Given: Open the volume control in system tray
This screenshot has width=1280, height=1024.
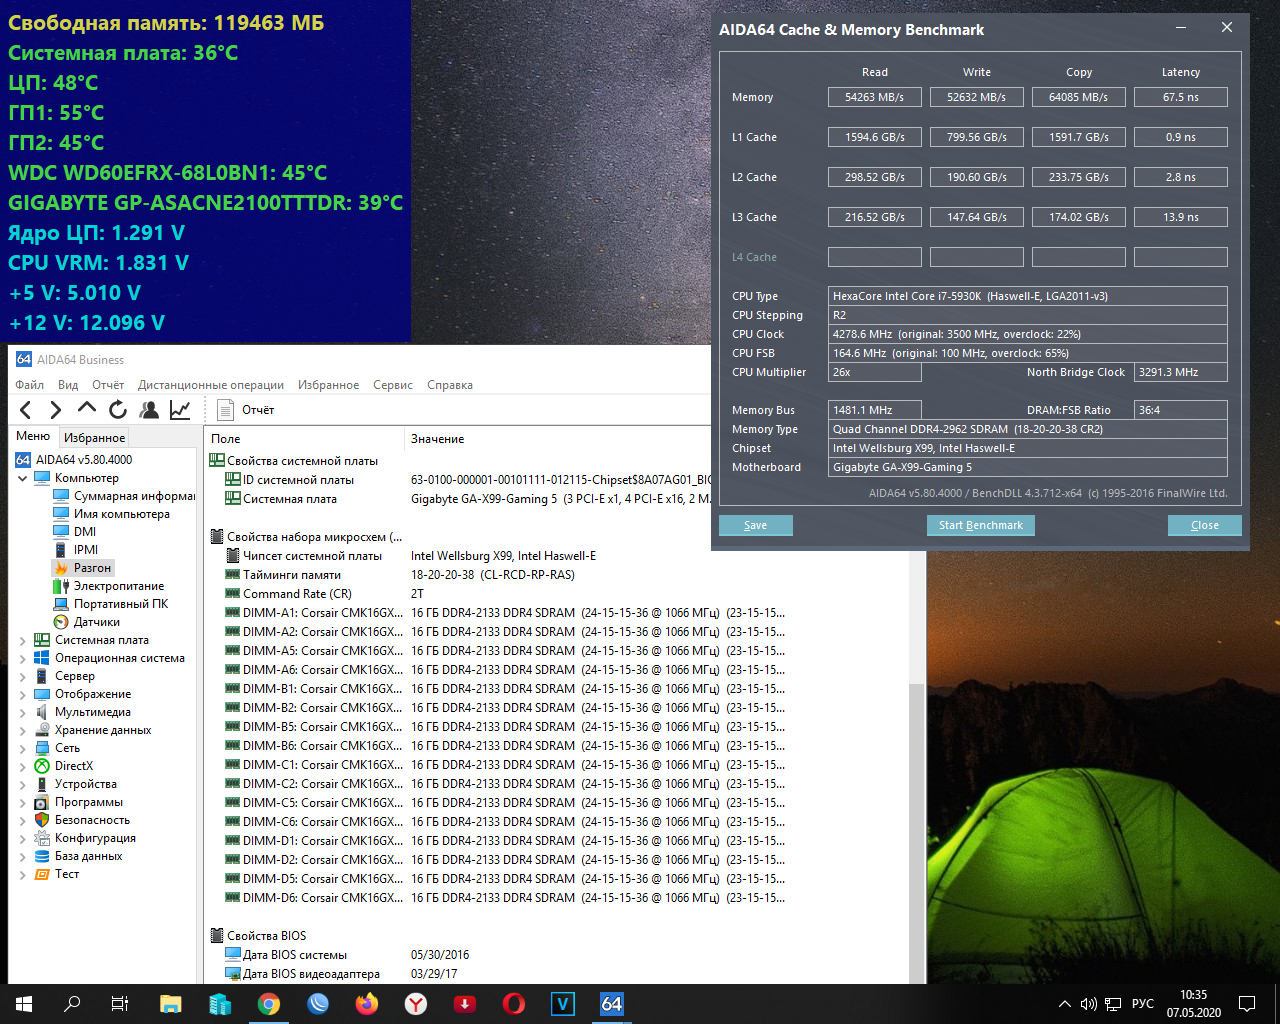Looking at the screenshot, I should point(1089,1004).
